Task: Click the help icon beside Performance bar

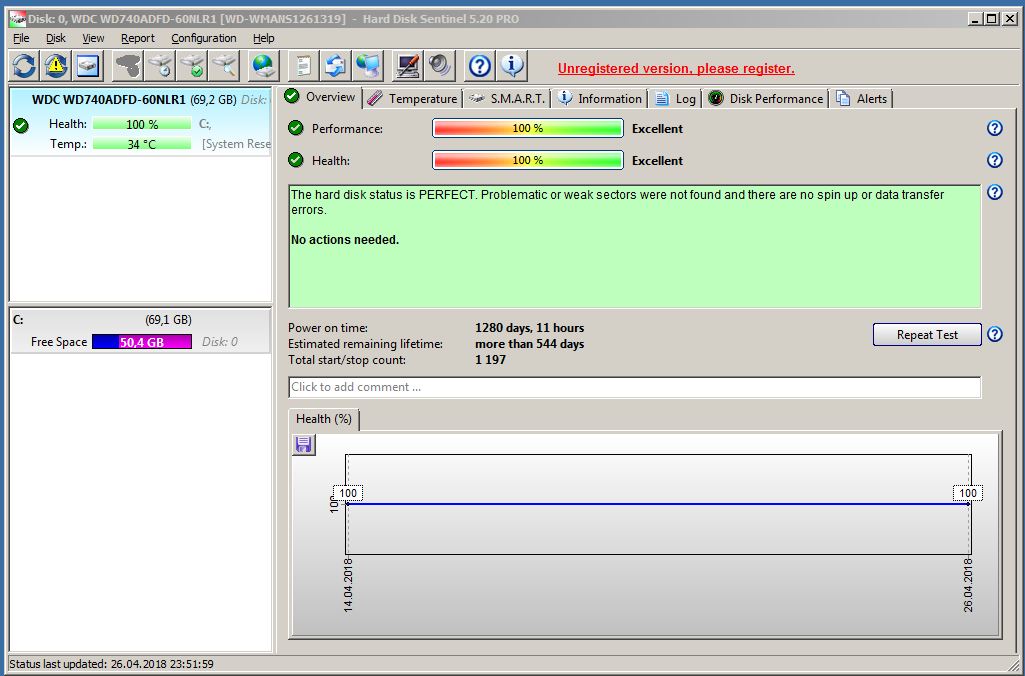Action: [x=994, y=128]
